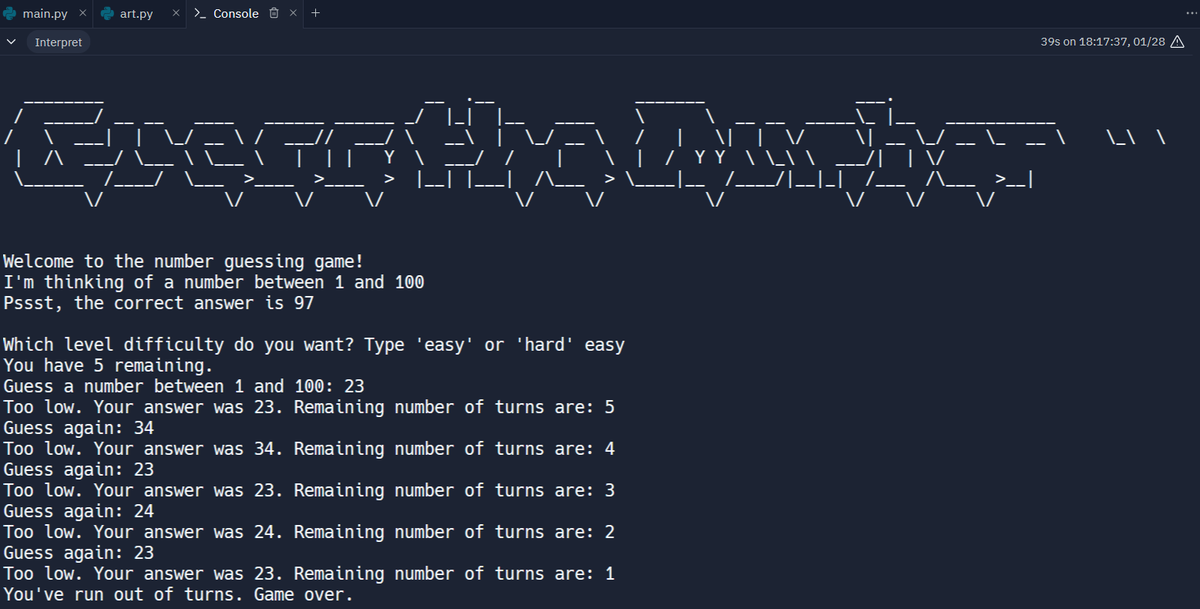The image size is (1200, 609).
Task: Click 'I'm thinking of a number between 1 and 100'
Action: [214, 282]
